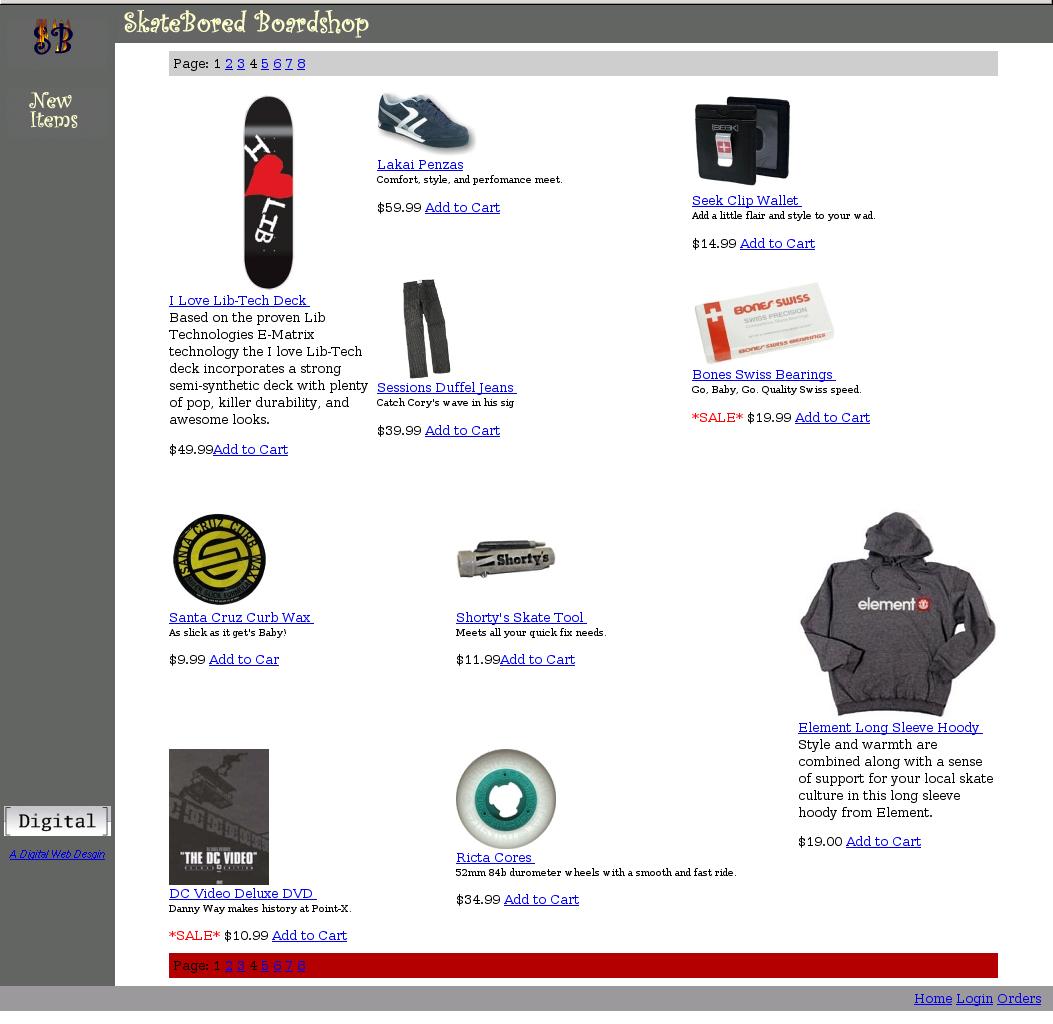The image size is (1053, 1024).
Task: Click the Bones Swiss Bearings box image
Action: point(764,322)
